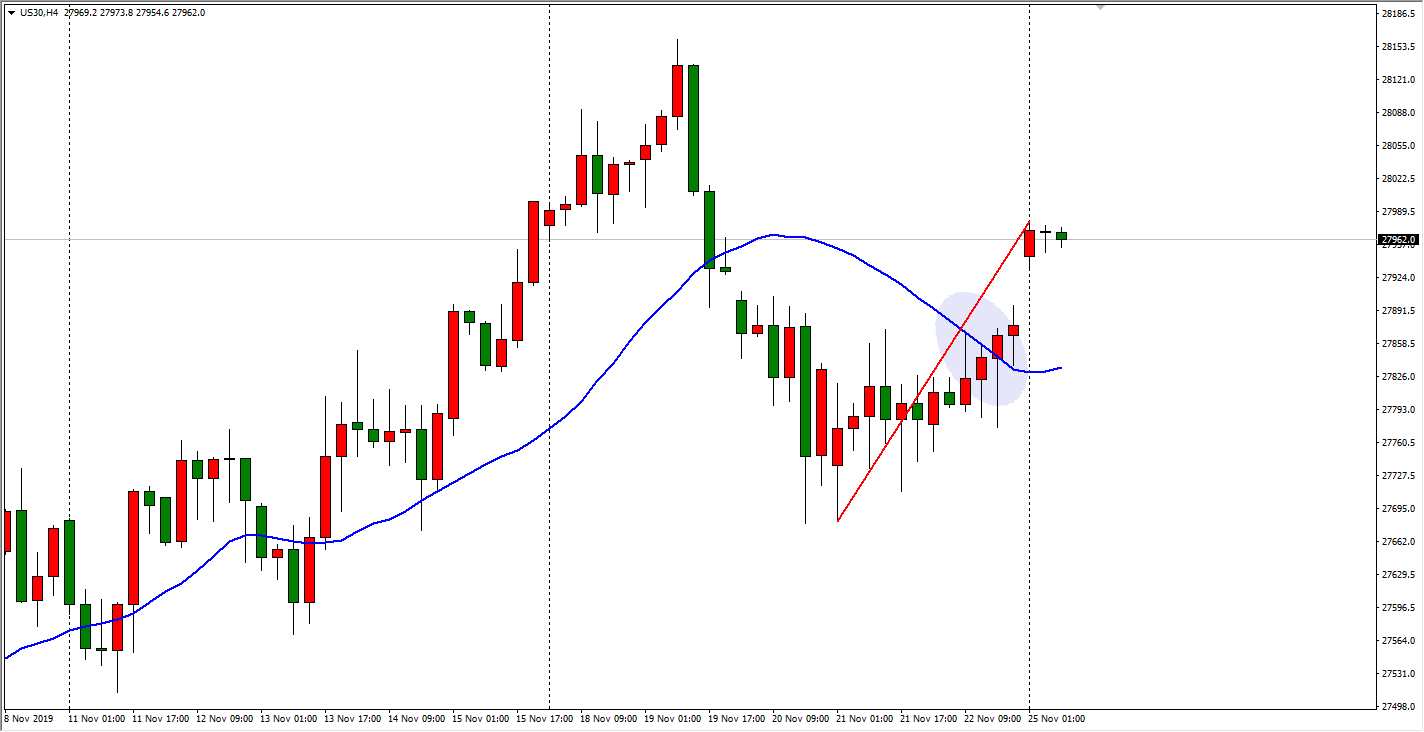Click the 27826.0 price axis label

(1398, 376)
